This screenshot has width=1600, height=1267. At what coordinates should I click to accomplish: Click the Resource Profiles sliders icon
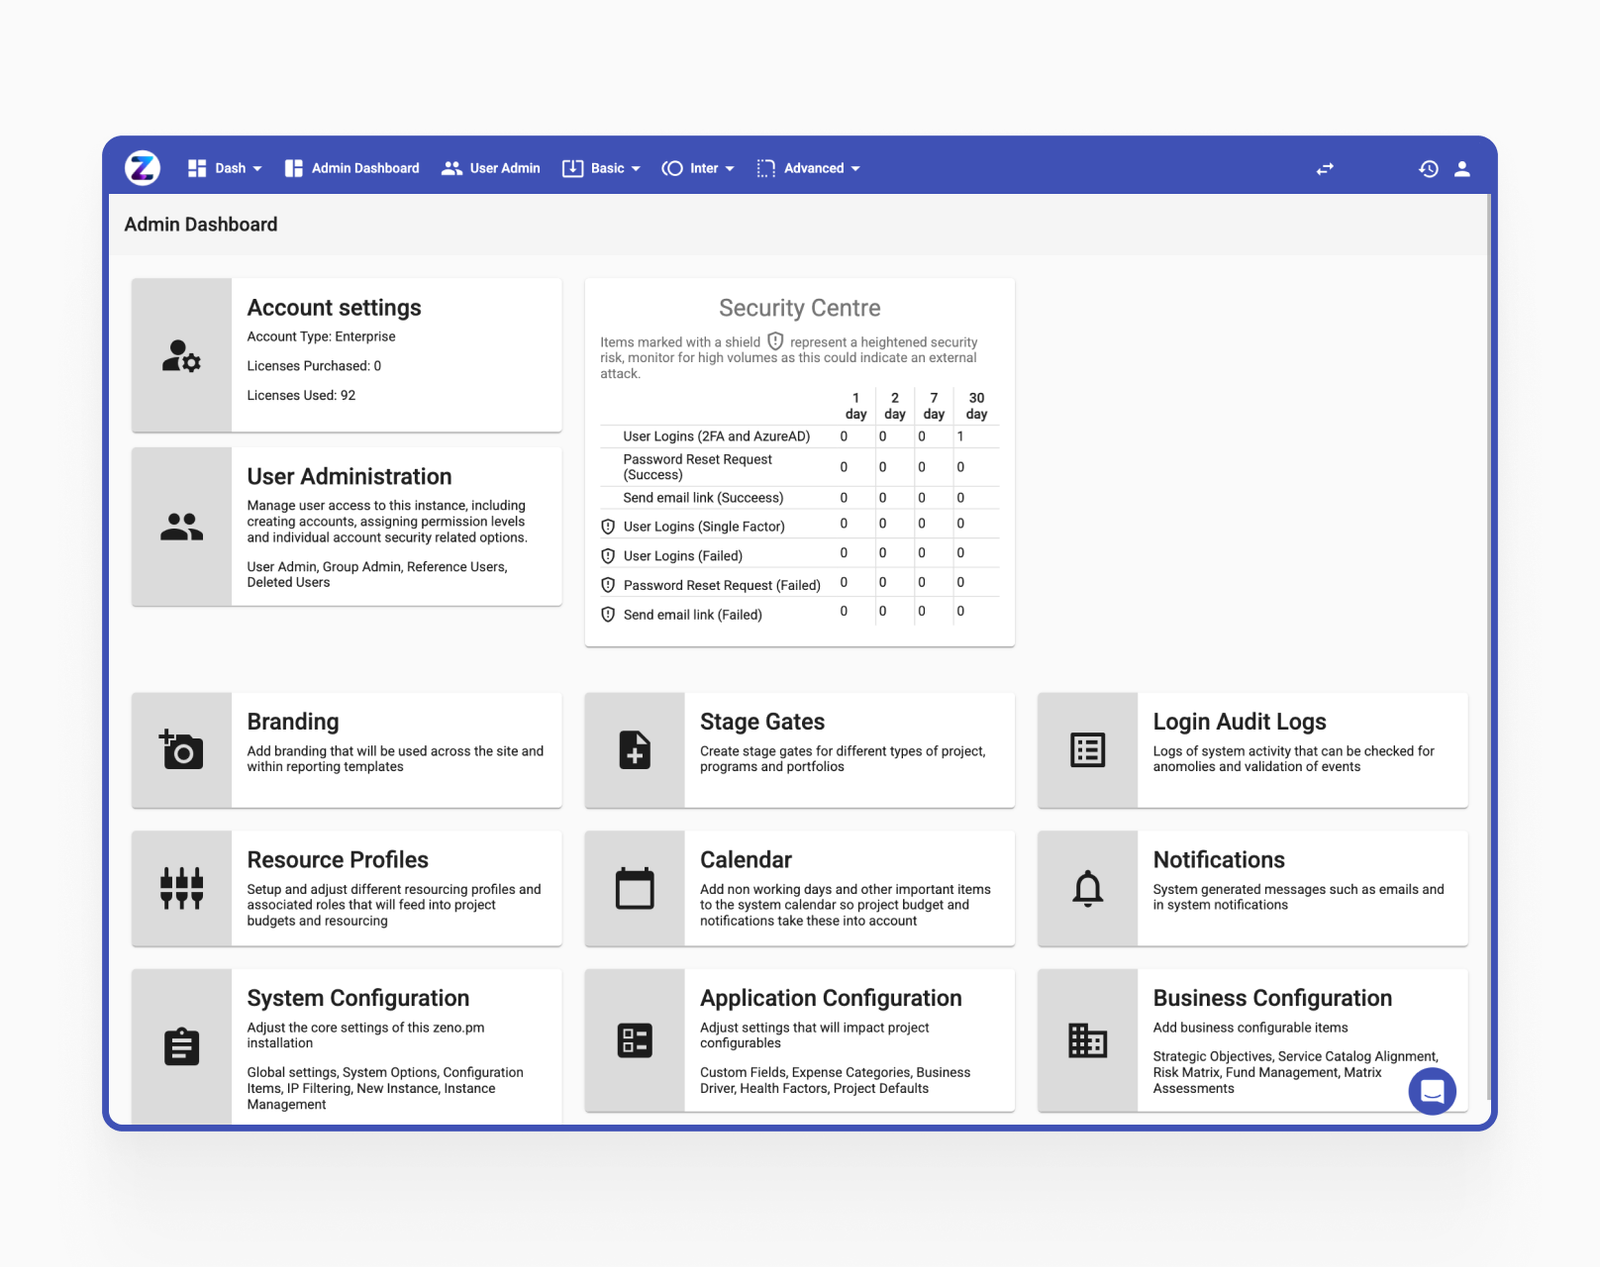[181, 887]
